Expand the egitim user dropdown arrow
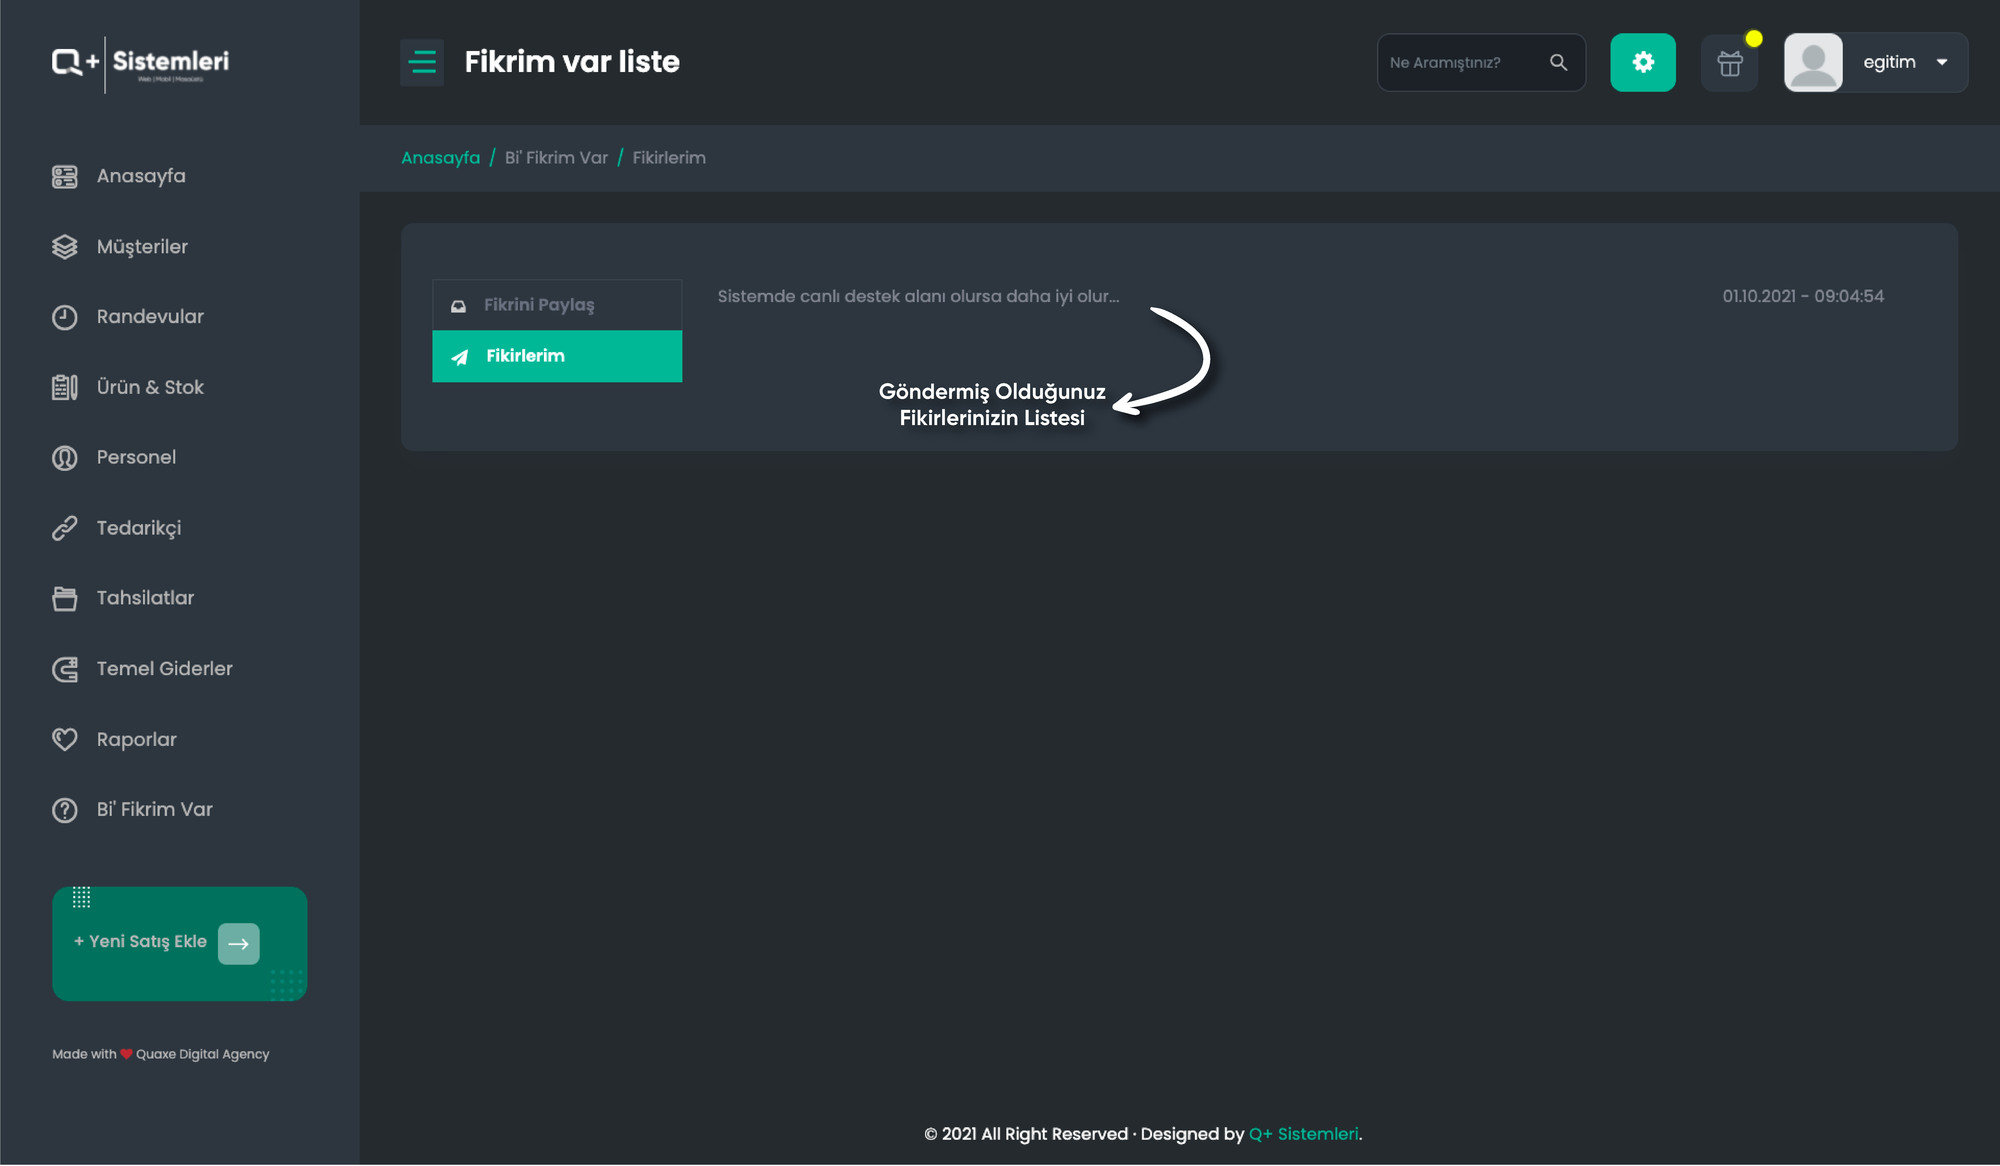2000x1166 pixels. click(x=1942, y=62)
